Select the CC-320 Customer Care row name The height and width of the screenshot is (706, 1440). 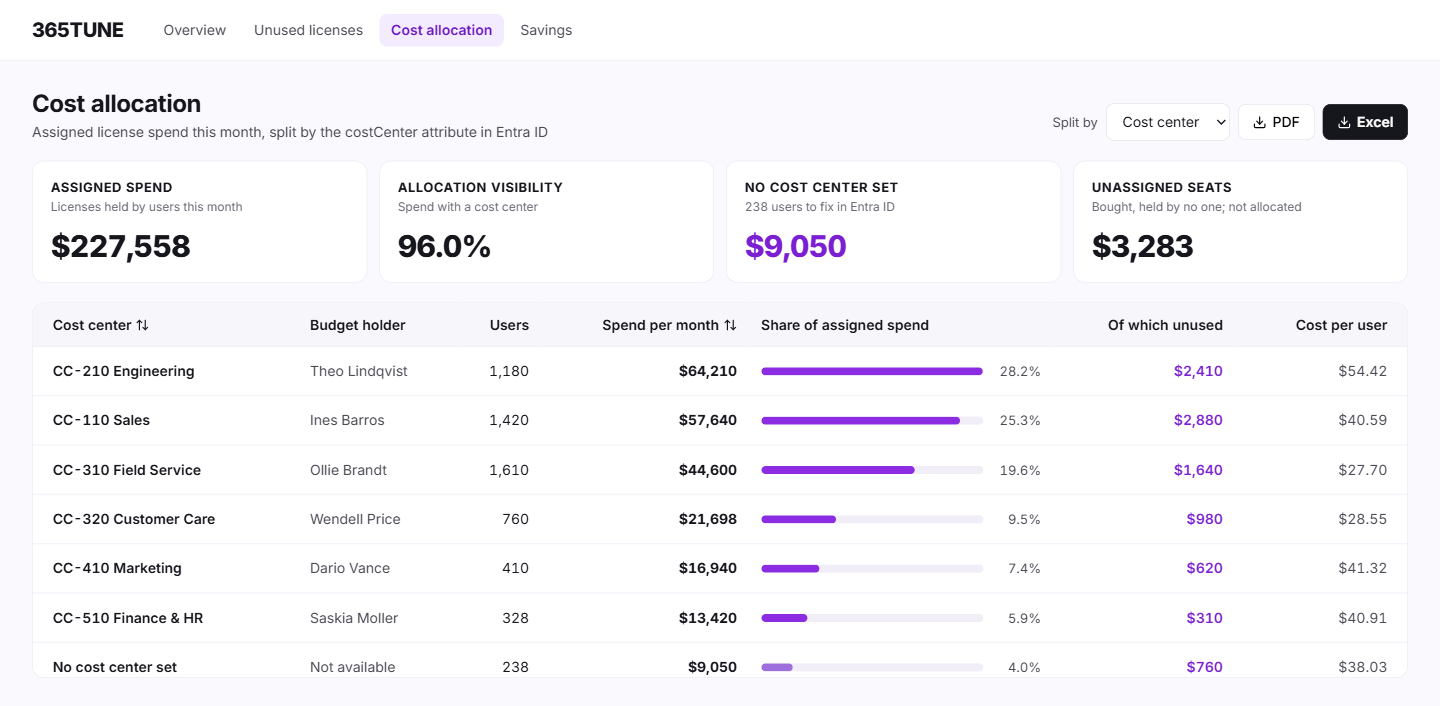pyautogui.click(x=134, y=519)
